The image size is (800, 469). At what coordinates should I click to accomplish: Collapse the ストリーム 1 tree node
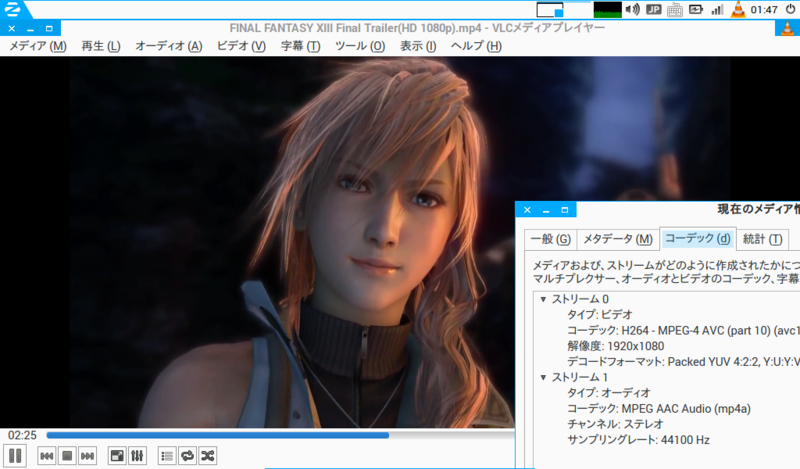coord(543,377)
